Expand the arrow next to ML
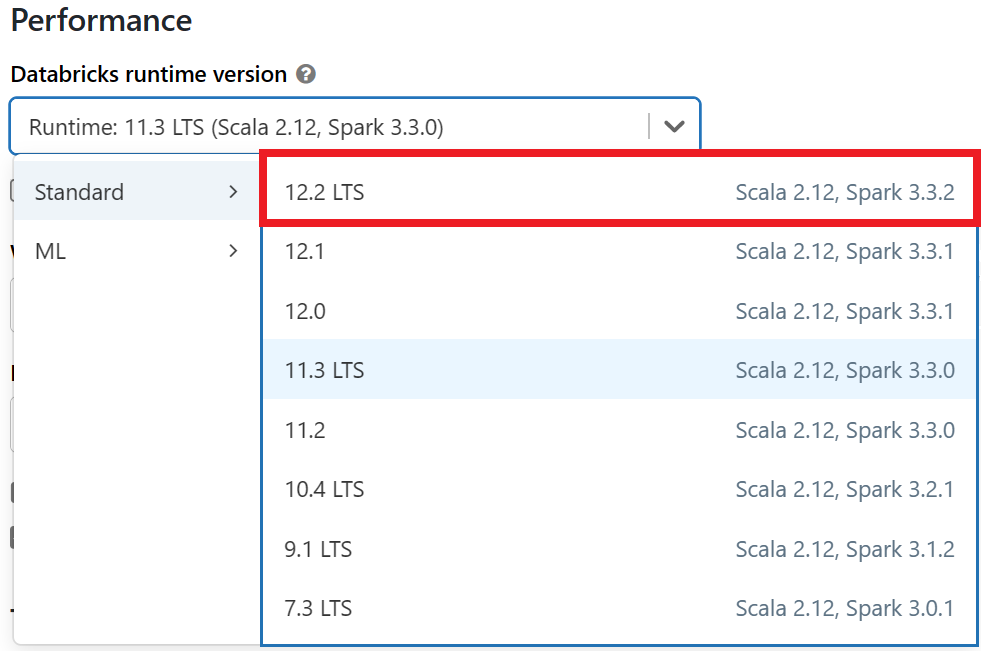Image resolution: width=981 pixels, height=651 pixels. point(233,251)
